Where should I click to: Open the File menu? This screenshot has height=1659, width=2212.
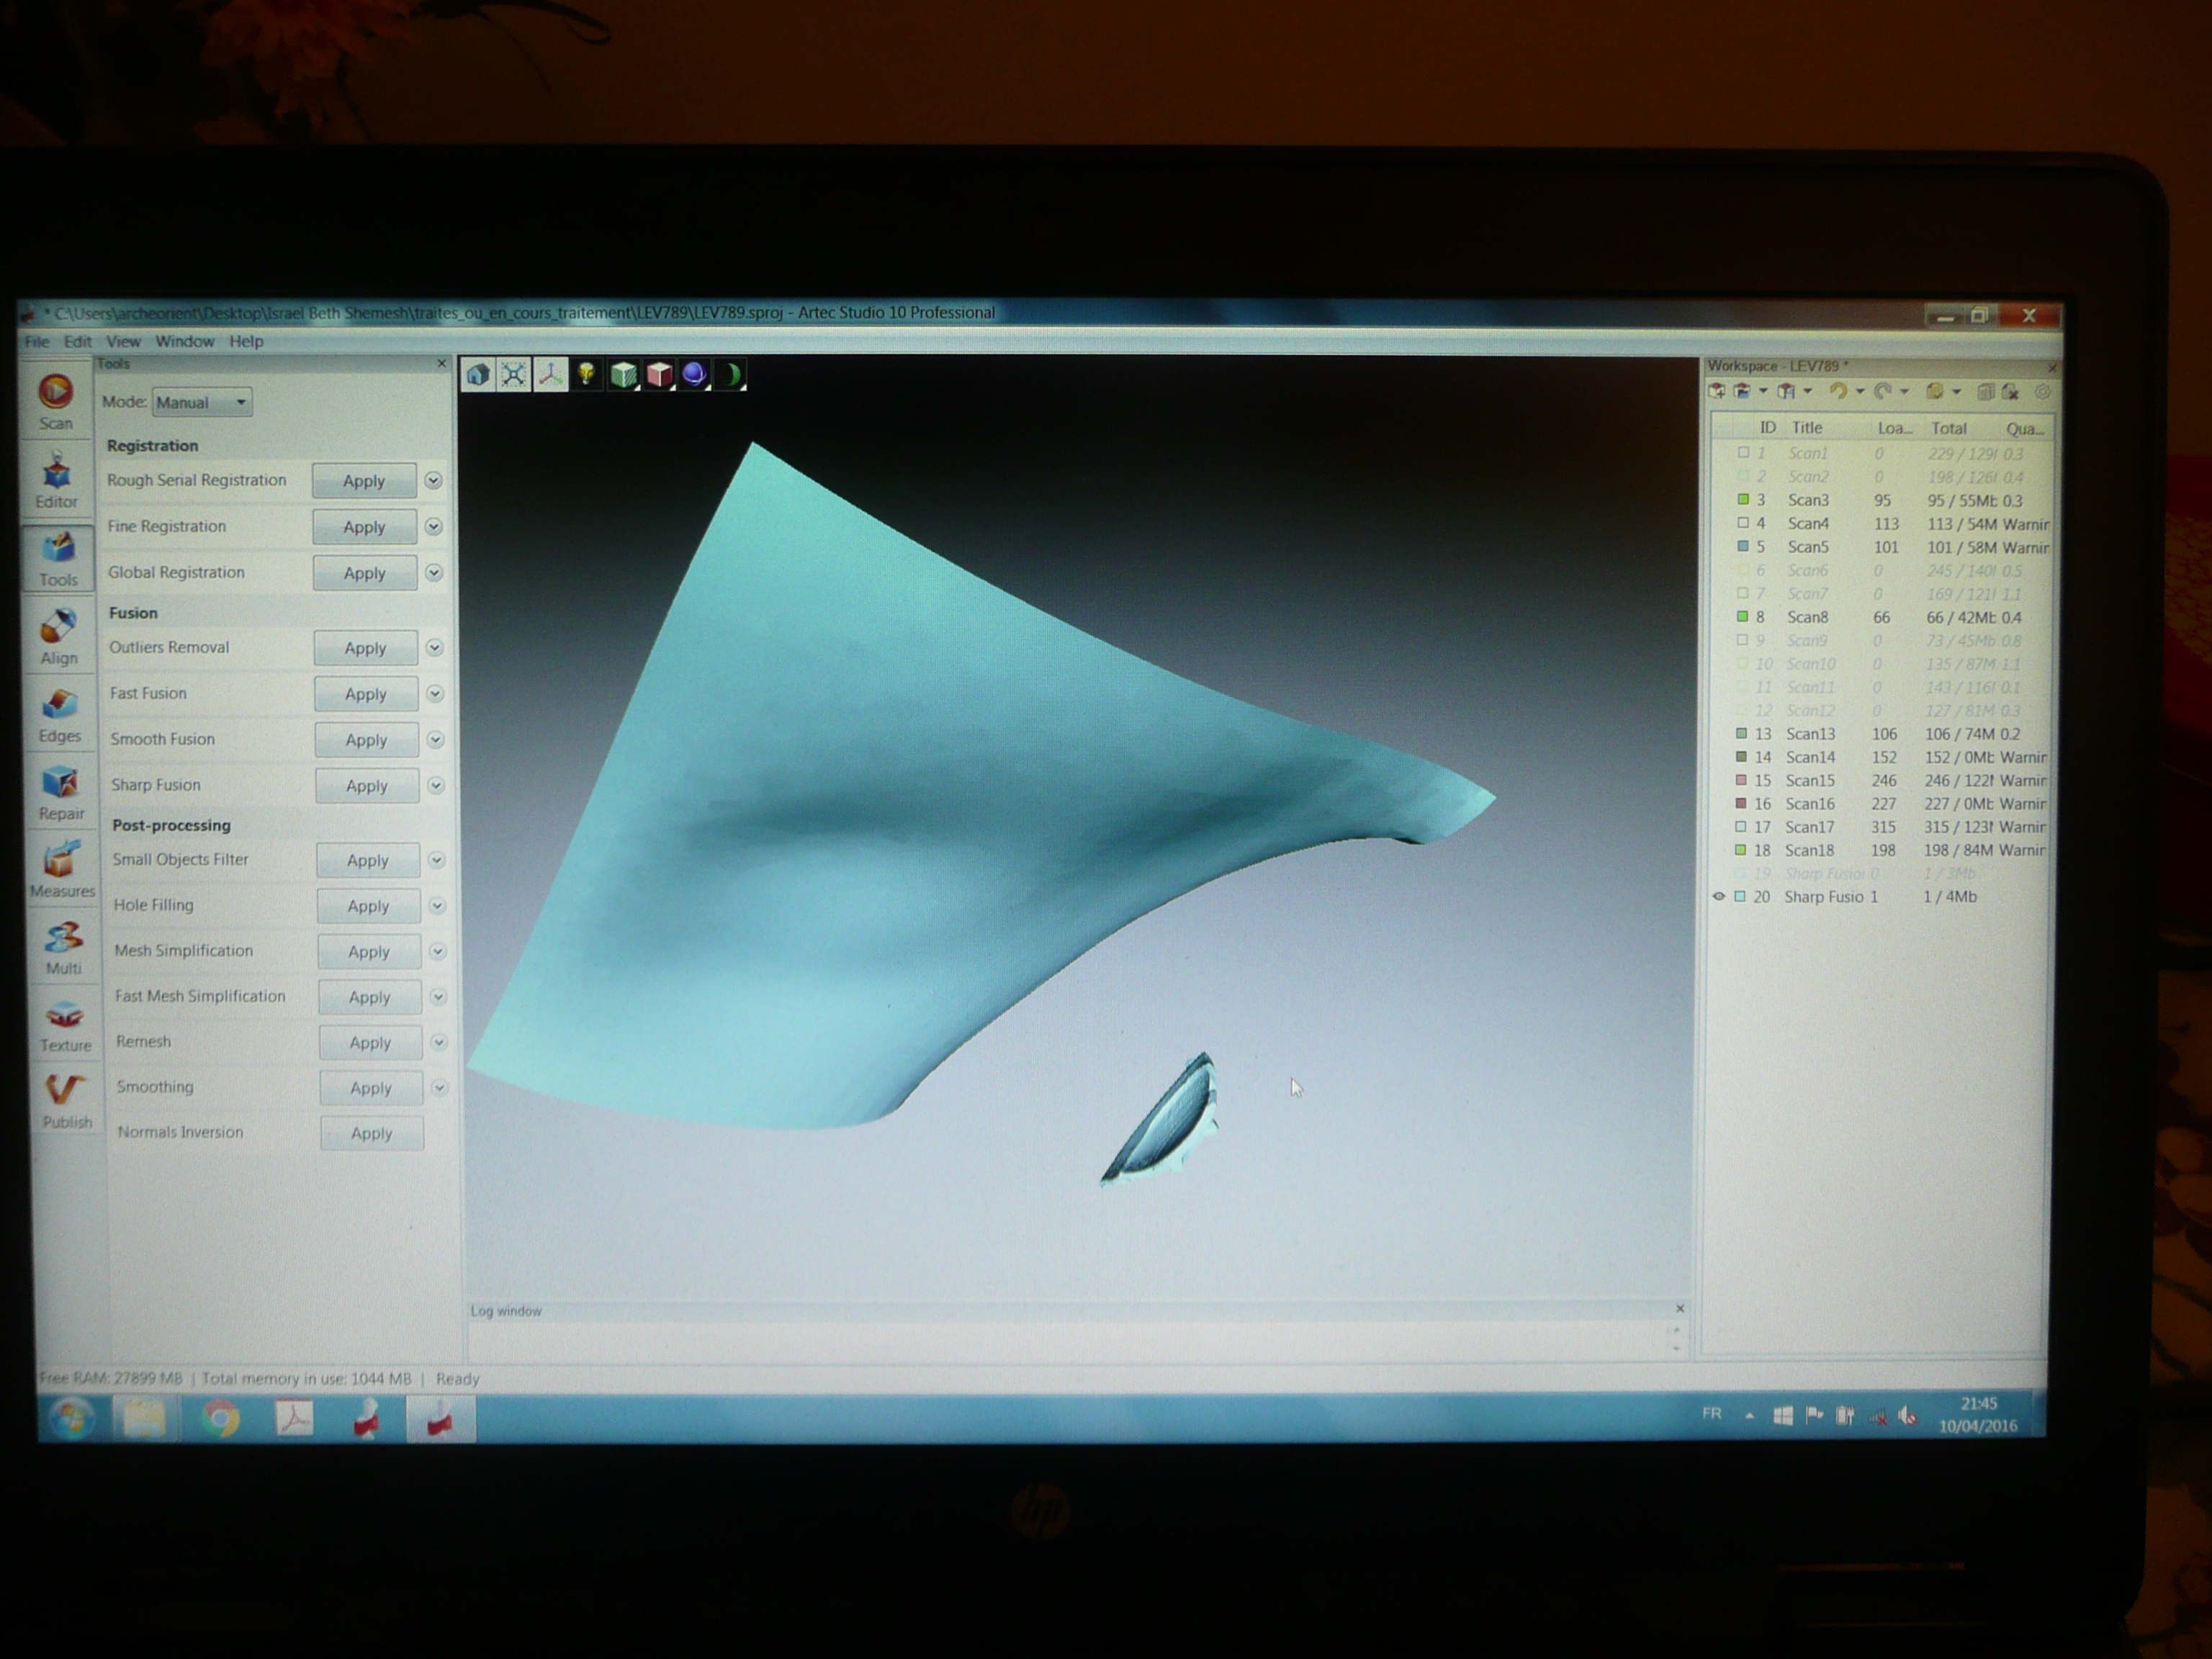tap(37, 341)
